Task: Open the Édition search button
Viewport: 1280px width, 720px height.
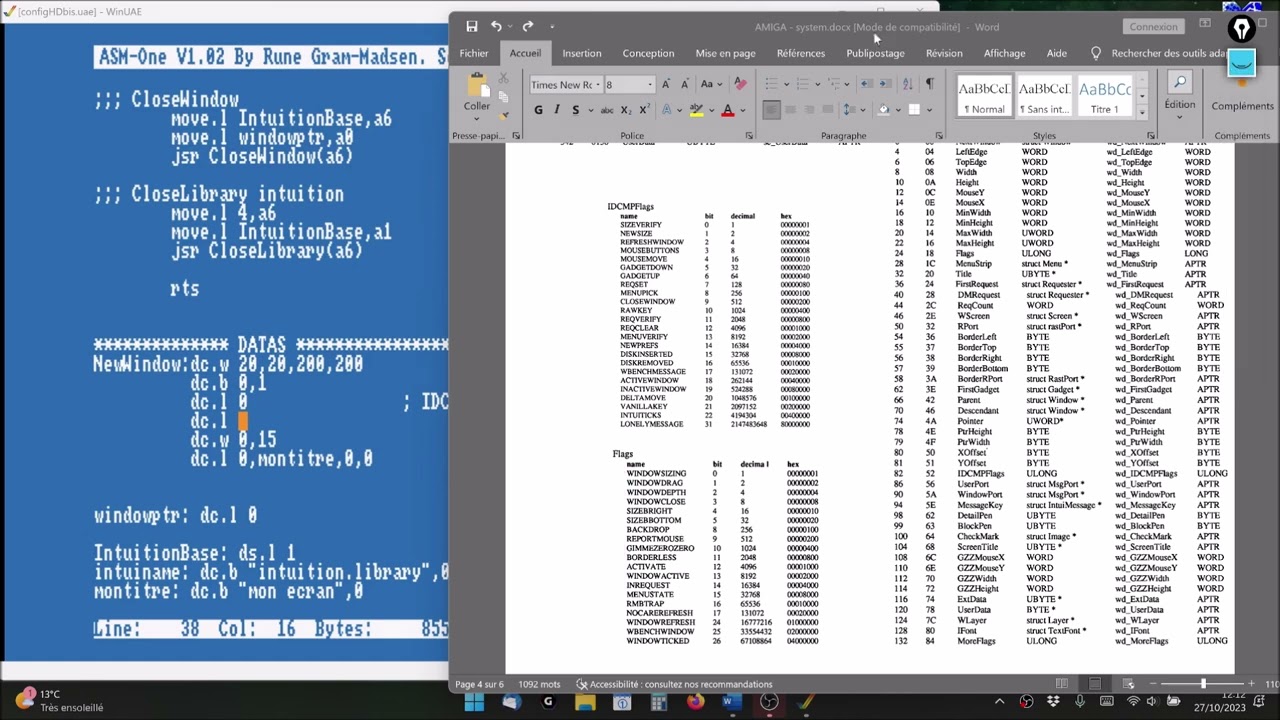Action: tap(1179, 92)
